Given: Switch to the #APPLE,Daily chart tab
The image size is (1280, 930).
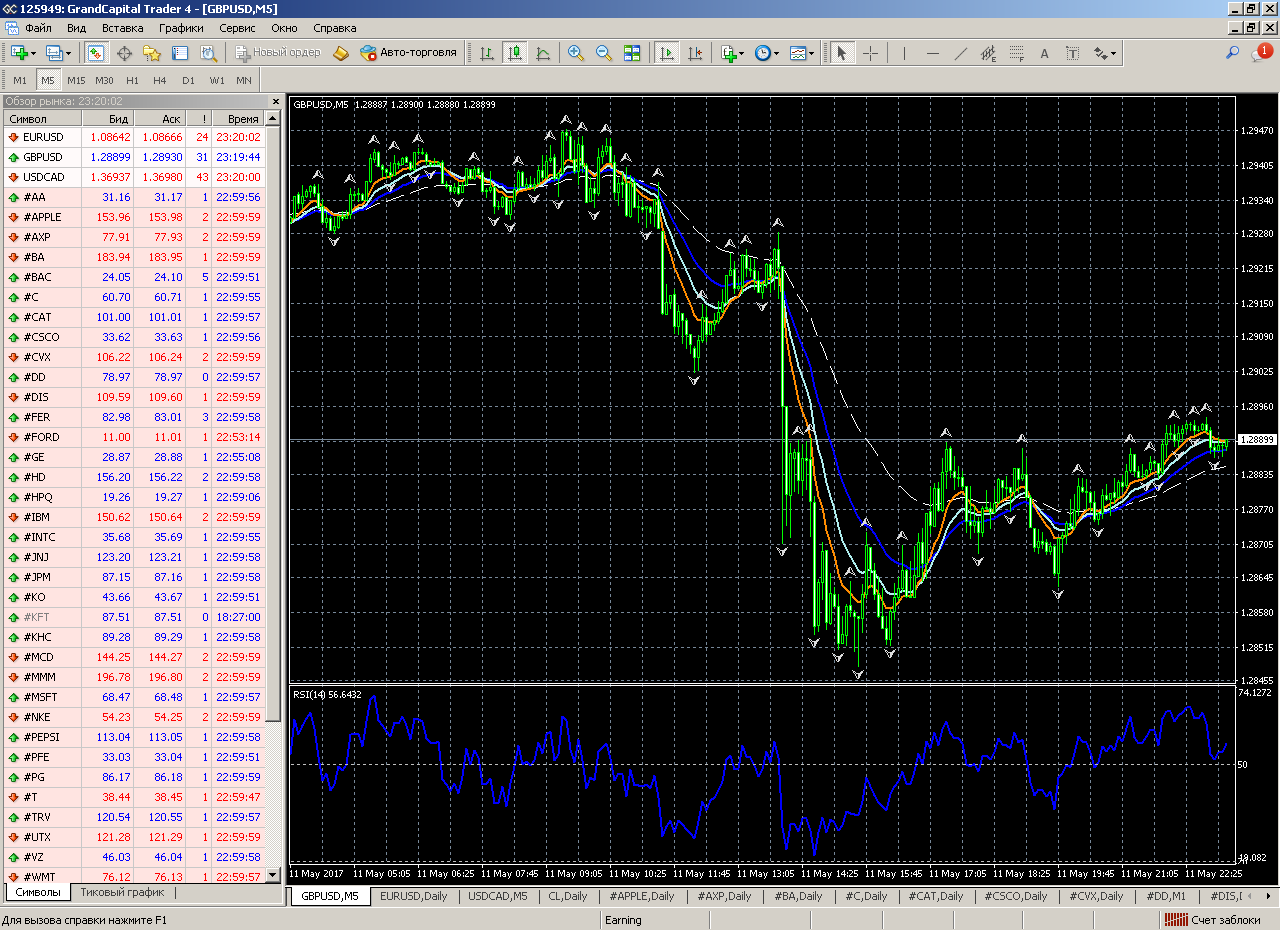Looking at the screenshot, I should coord(641,896).
